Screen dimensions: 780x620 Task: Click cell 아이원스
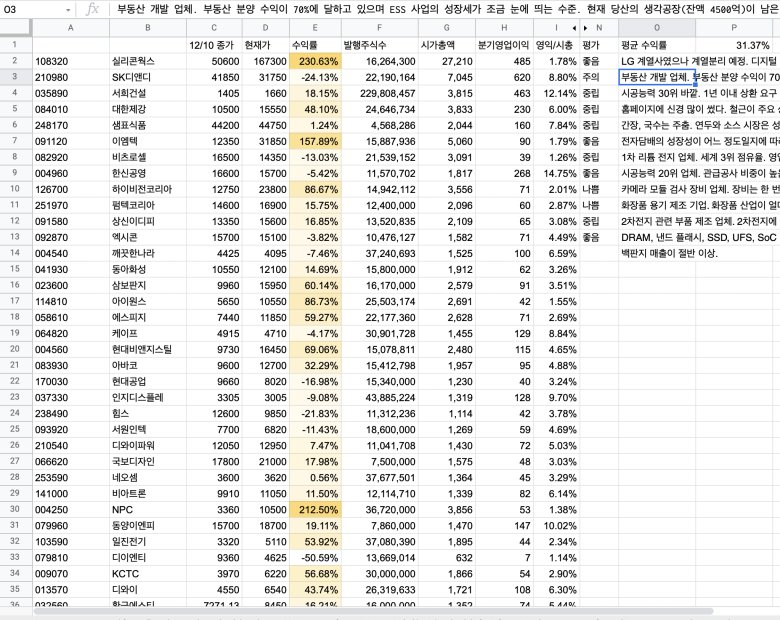pyautogui.click(x=148, y=301)
